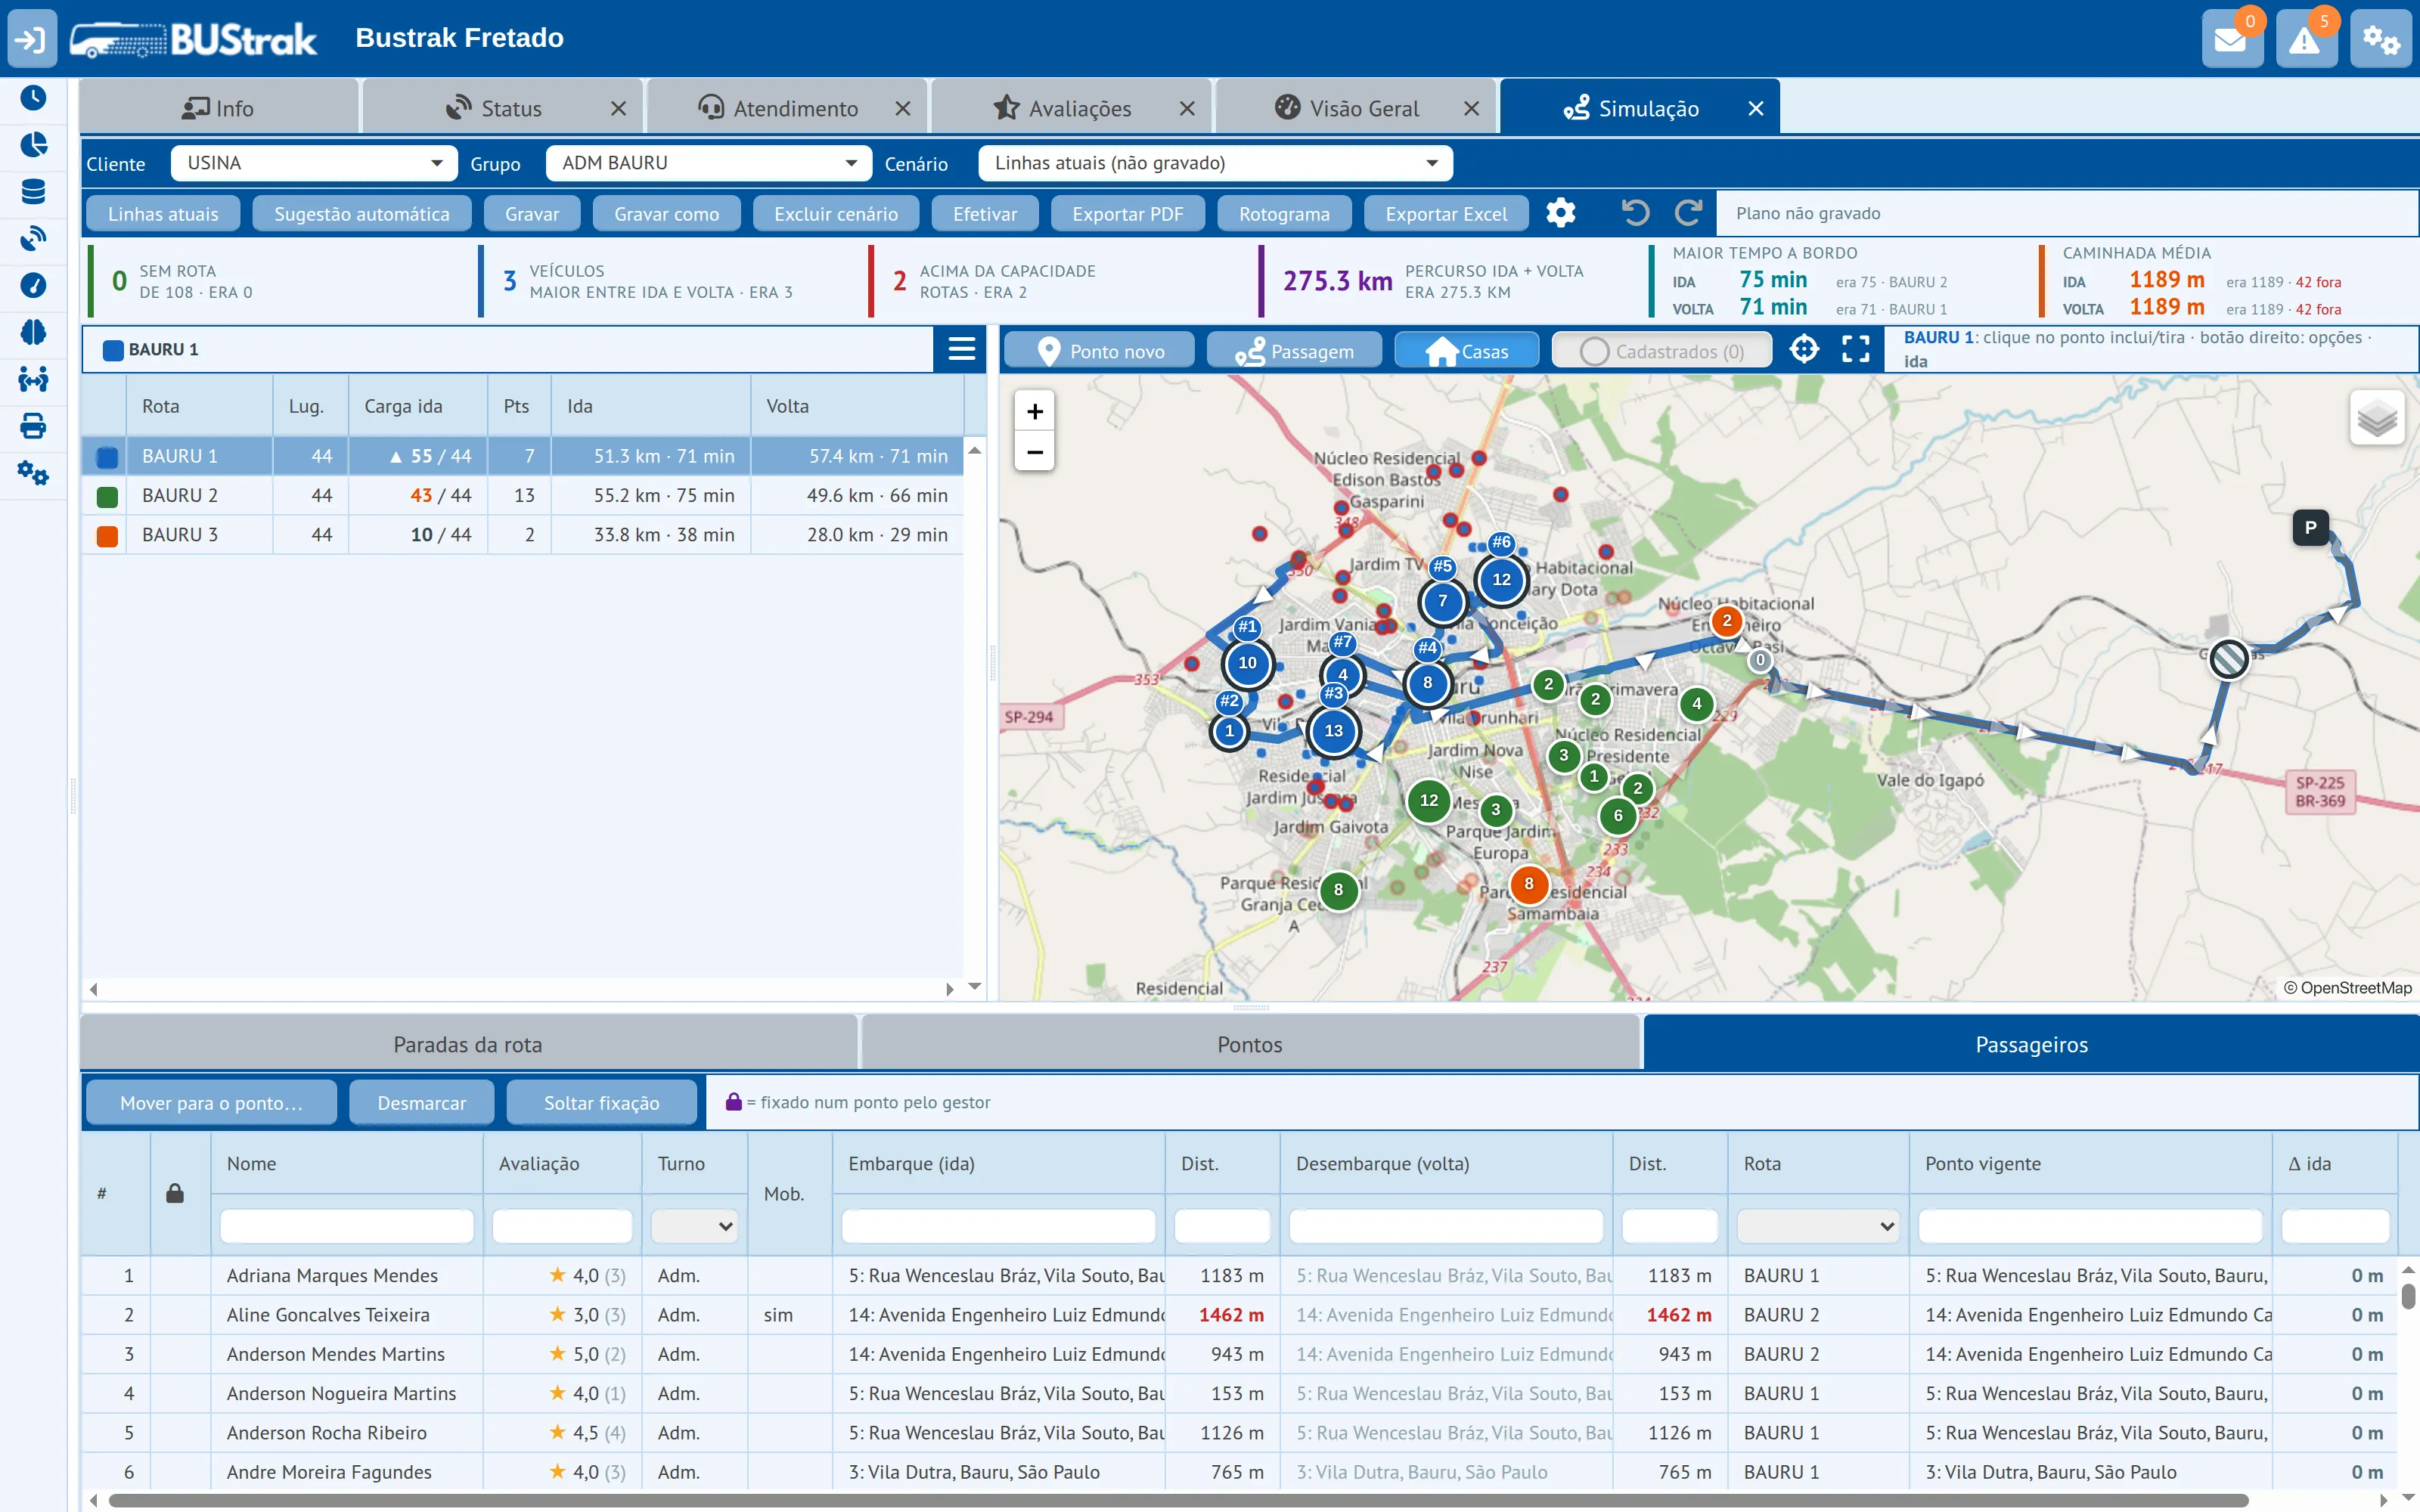Viewport: 2420px width, 1512px height.
Task: Click the logout arrow icon top-left
Action: (x=31, y=39)
